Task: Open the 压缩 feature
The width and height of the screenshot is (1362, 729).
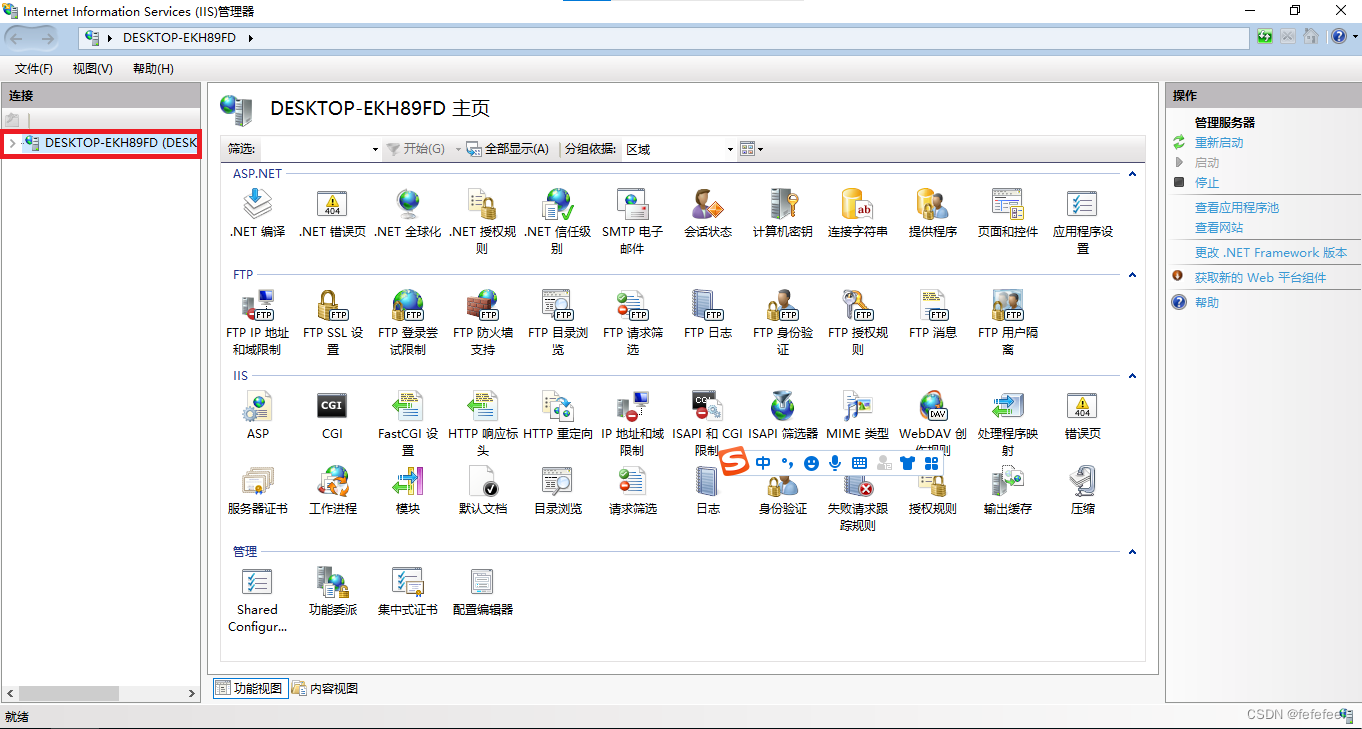Action: [x=1082, y=491]
